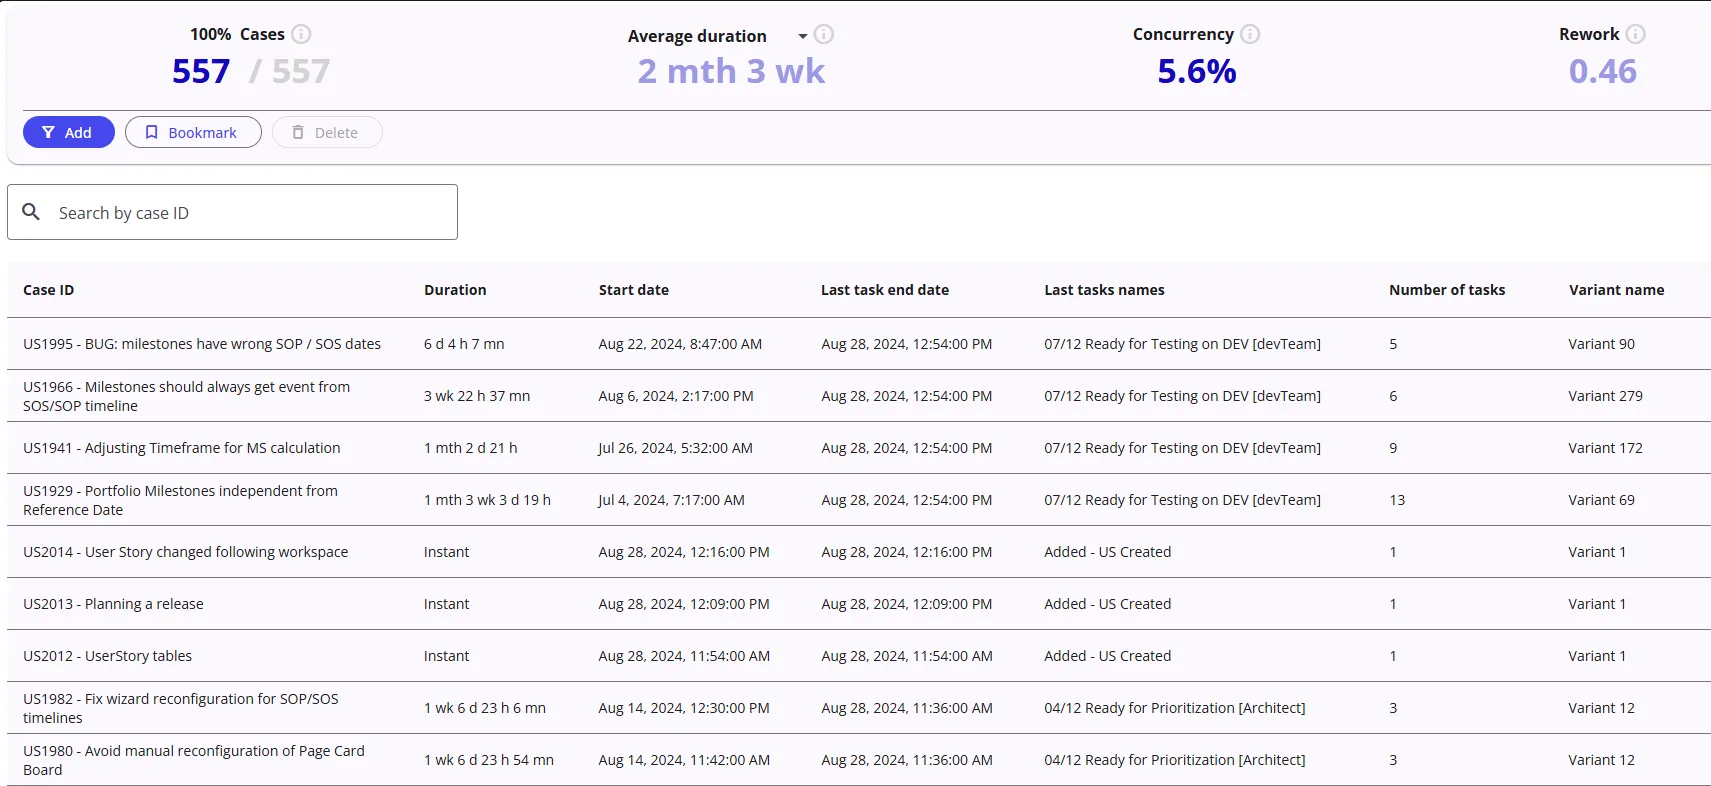Click the Case ID column header

pyautogui.click(x=49, y=290)
